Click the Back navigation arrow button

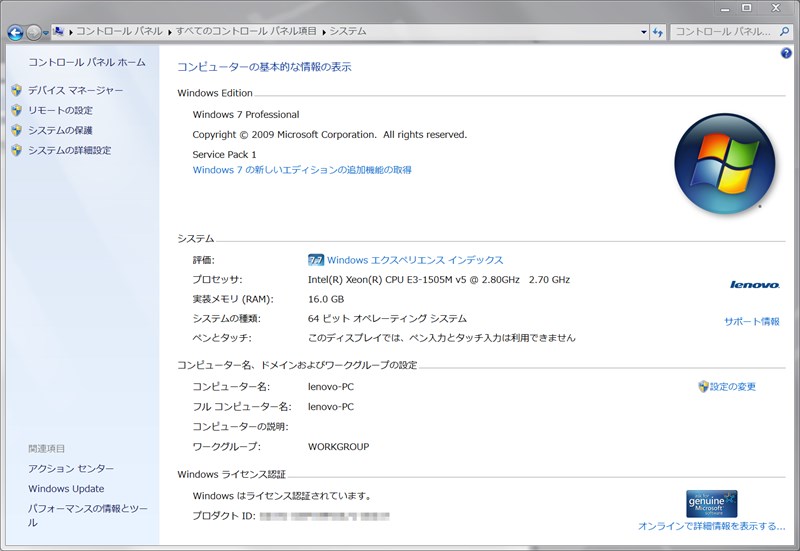[x=16, y=33]
